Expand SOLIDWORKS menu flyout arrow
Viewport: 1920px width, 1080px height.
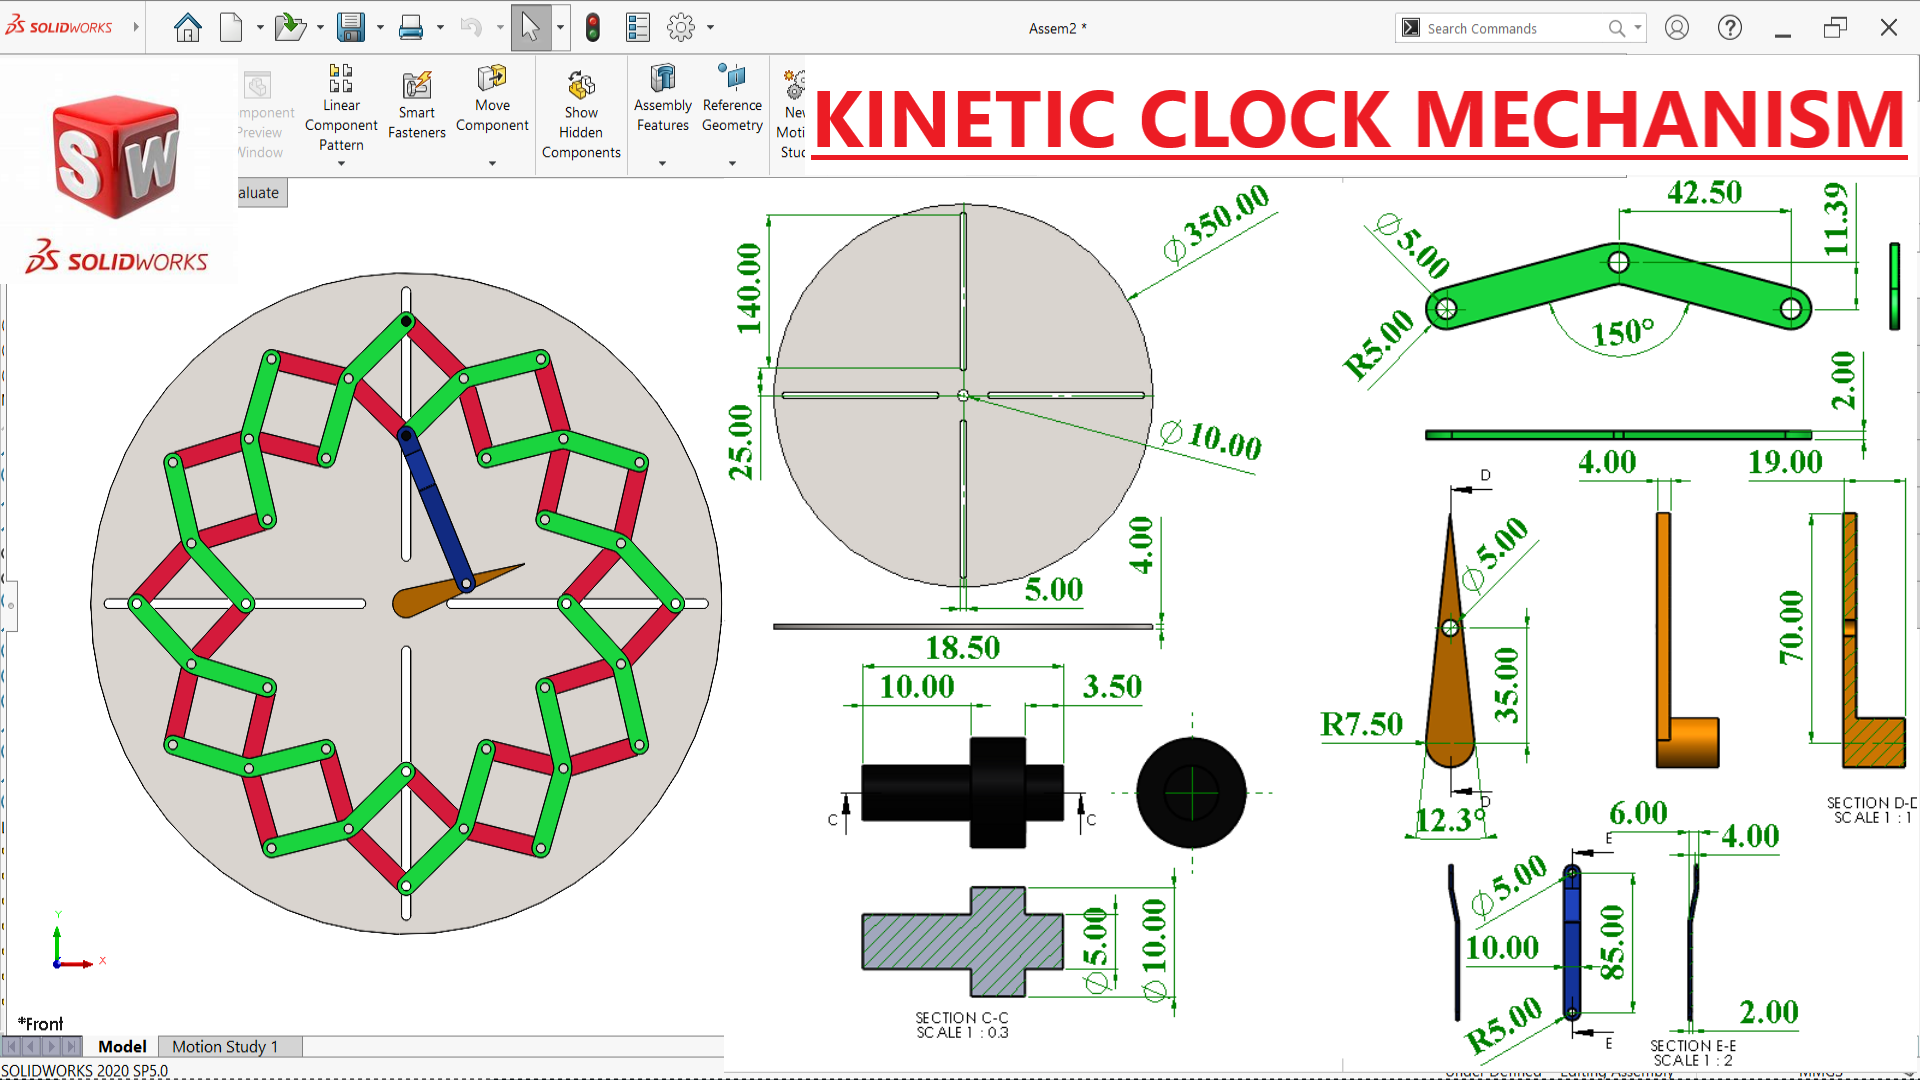click(136, 27)
